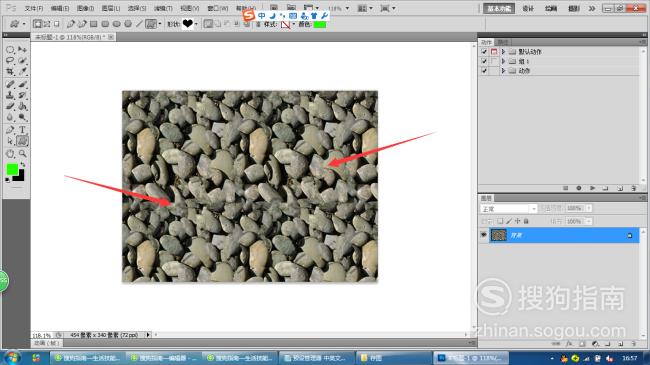Expand the 默认动作 action set

click(503, 51)
